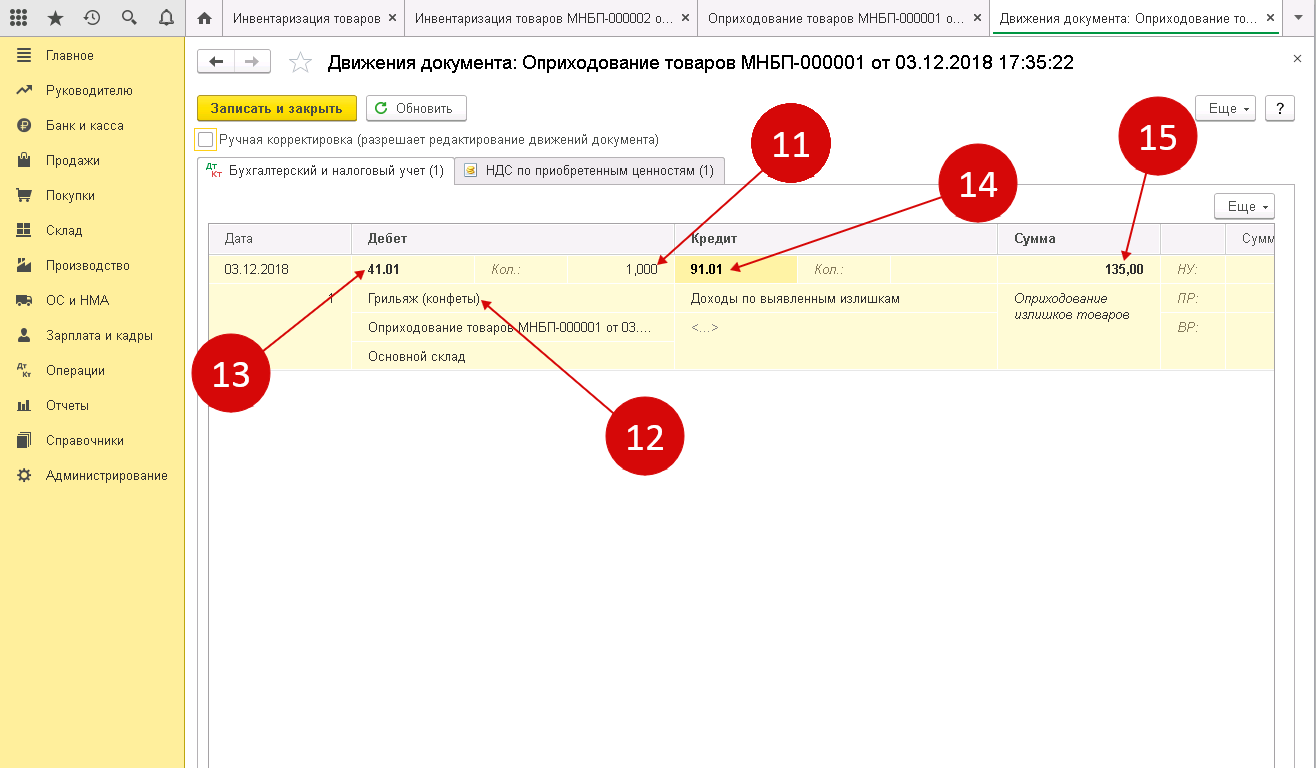Click the Администрирование gear icon
This screenshot has width=1316, height=768.
(x=24, y=476)
